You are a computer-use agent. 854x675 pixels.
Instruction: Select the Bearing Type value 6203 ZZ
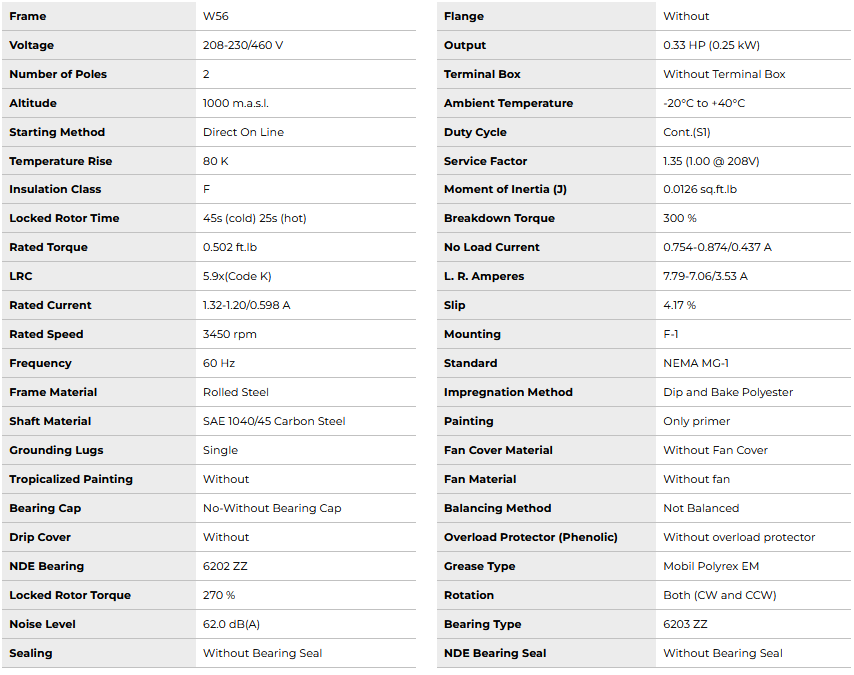pyautogui.click(x=685, y=624)
